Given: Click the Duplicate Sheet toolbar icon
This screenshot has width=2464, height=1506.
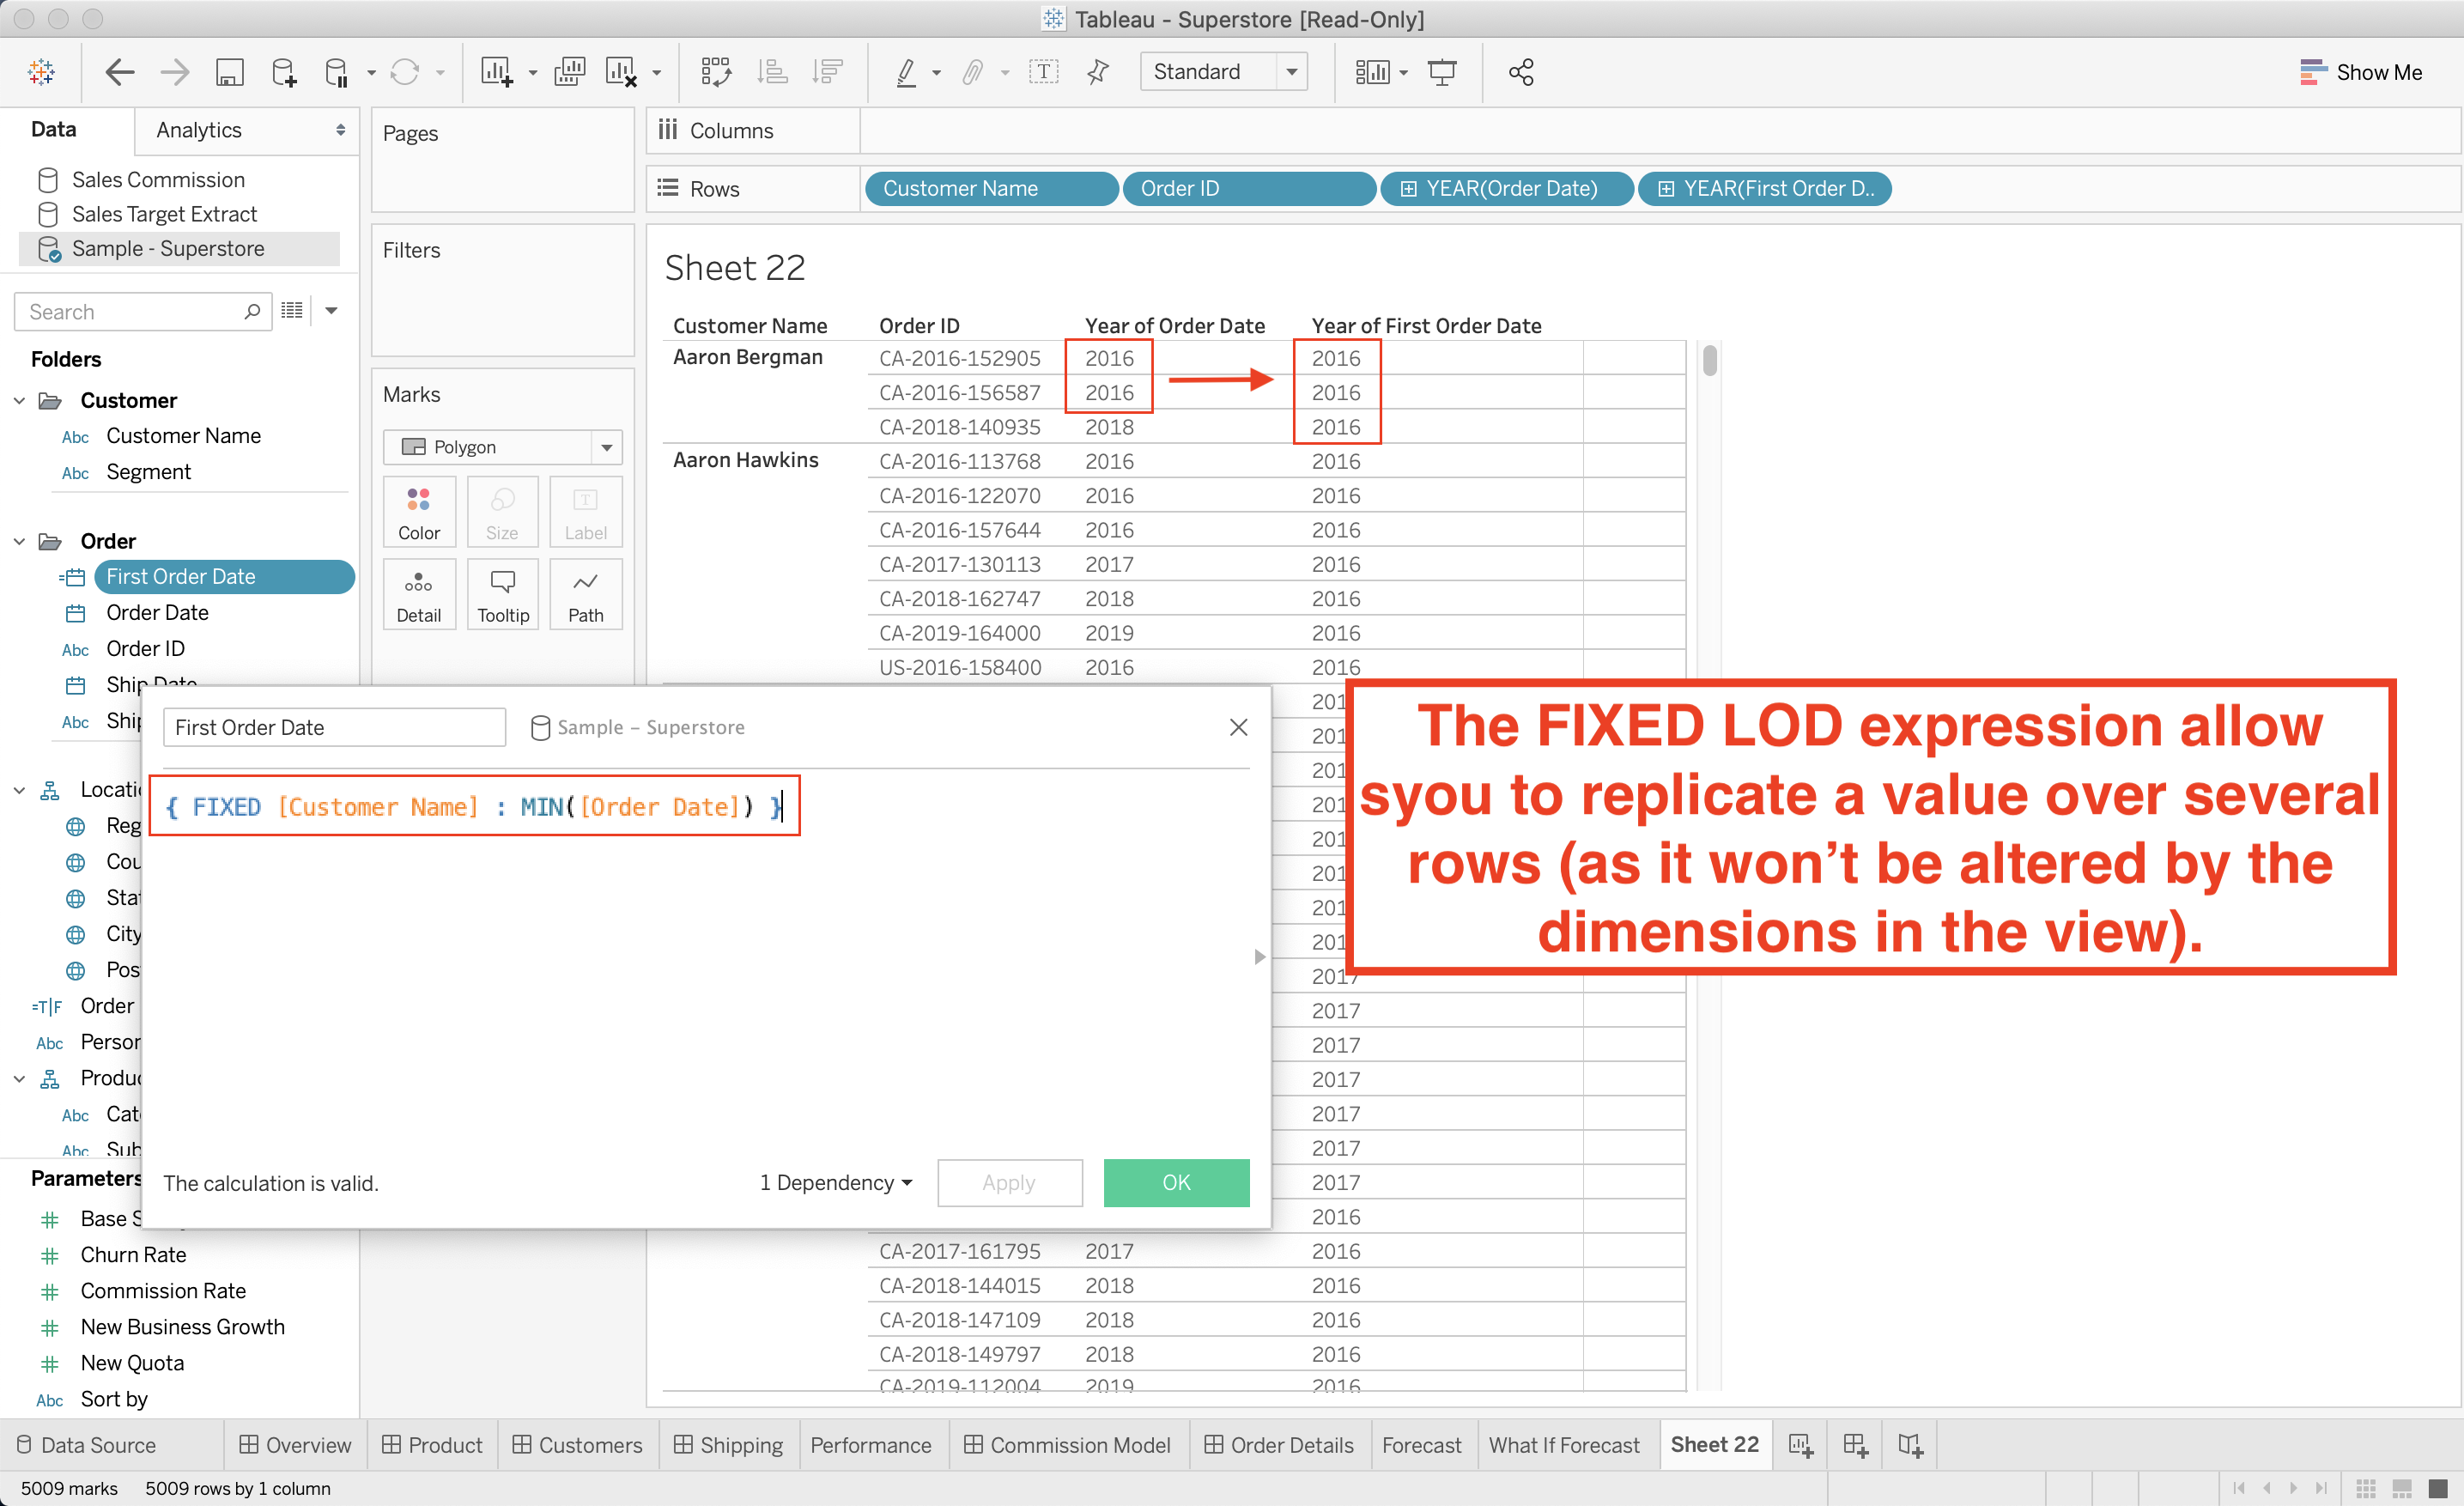Looking at the screenshot, I should point(569,72).
